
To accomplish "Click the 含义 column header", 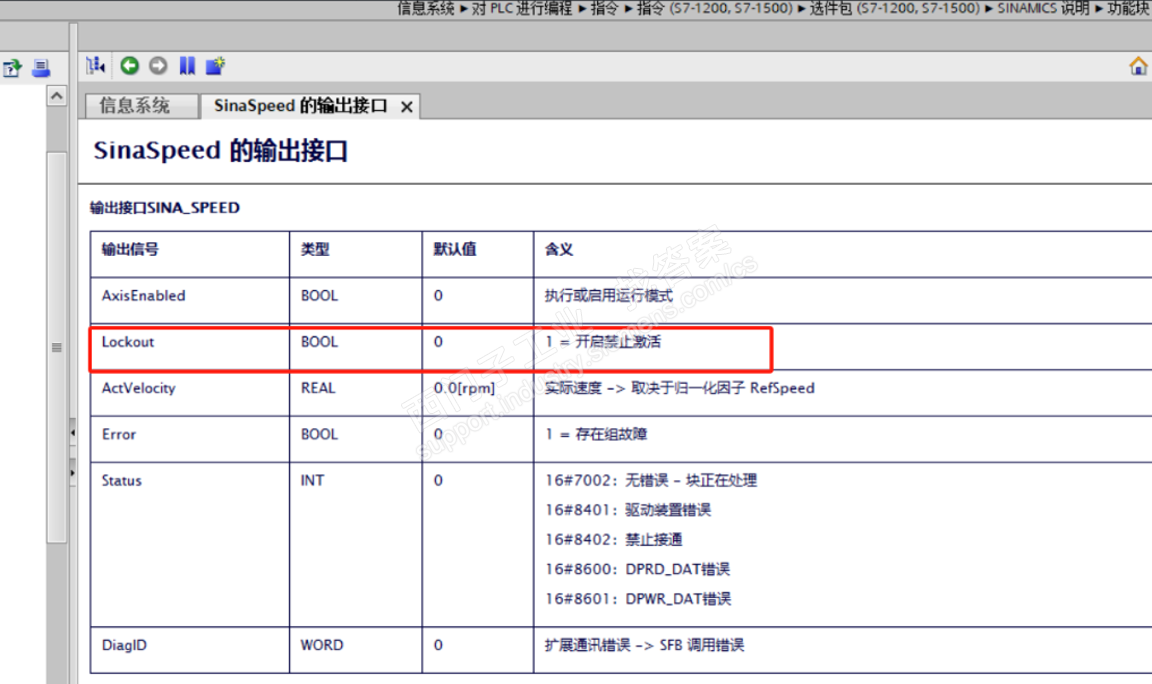I will (559, 250).
